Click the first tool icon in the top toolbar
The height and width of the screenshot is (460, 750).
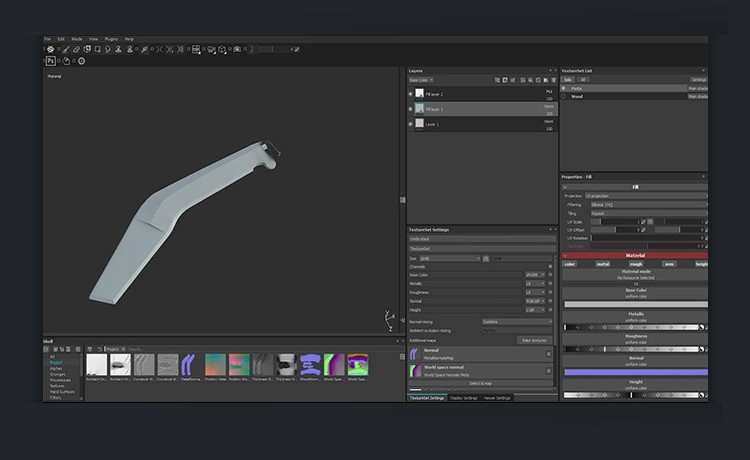tap(50, 49)
